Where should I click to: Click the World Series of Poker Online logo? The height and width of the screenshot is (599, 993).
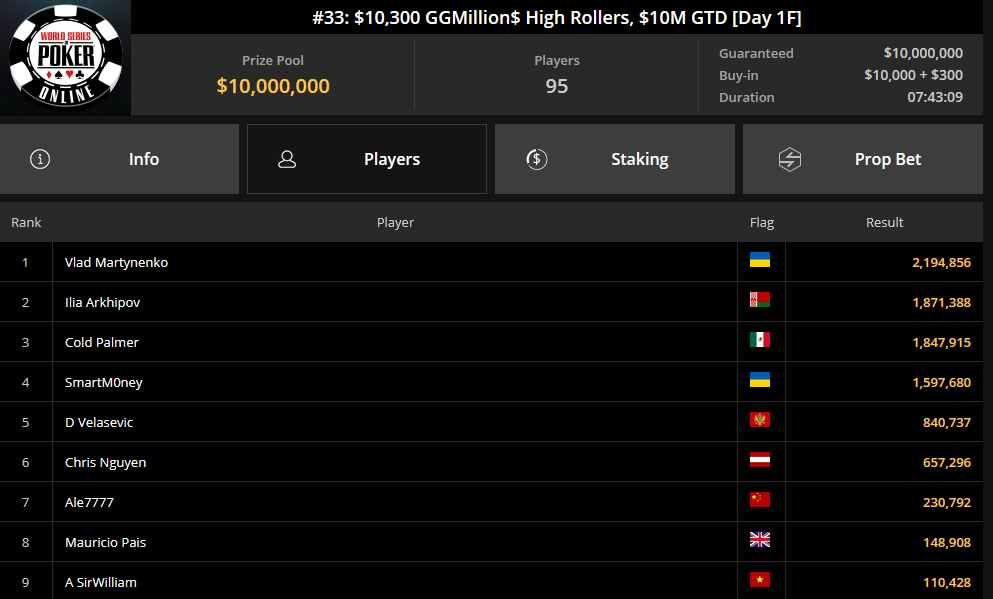click(65, 57)
